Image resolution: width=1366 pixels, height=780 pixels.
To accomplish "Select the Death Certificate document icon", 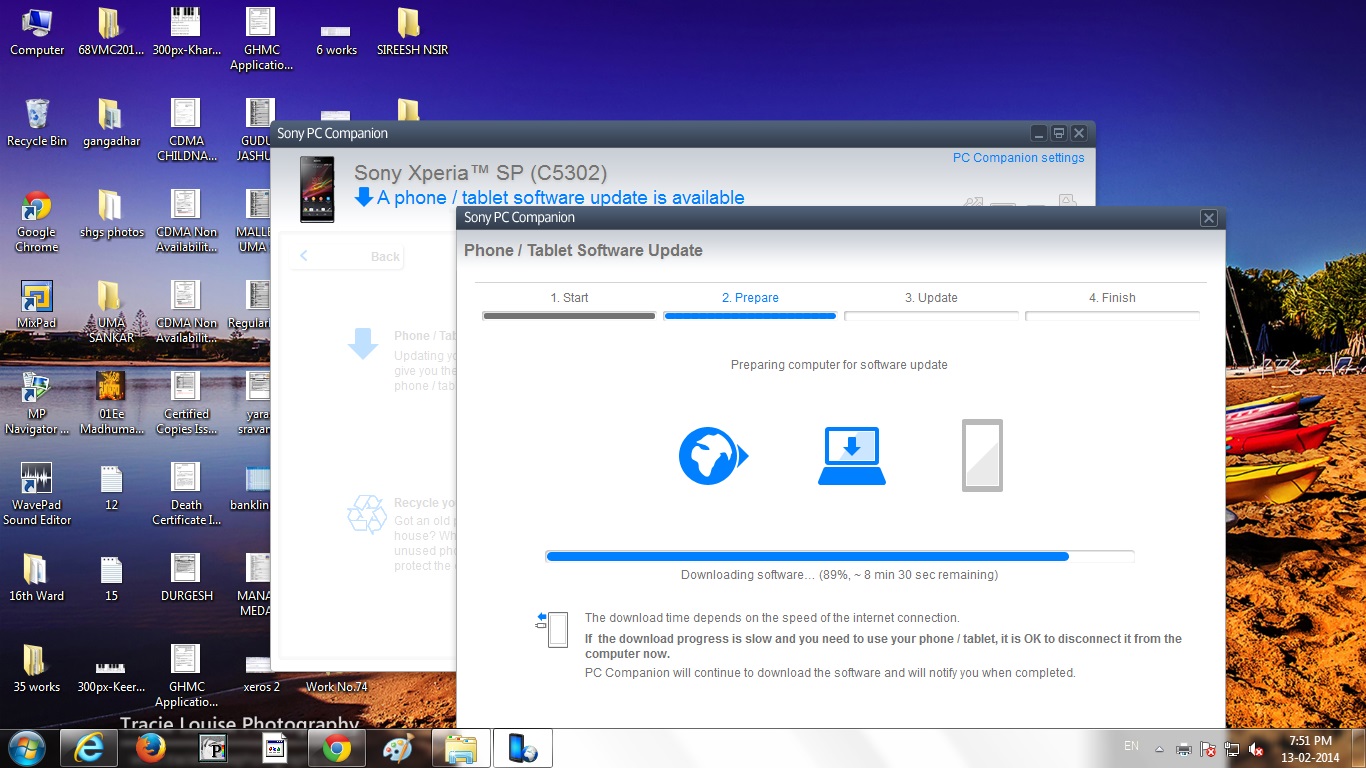I will coord(186,494).
